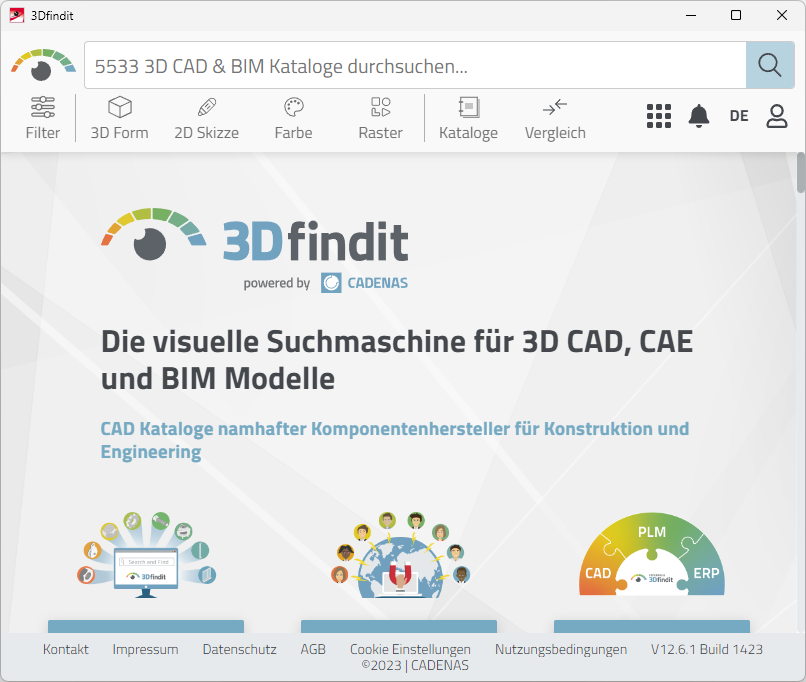This screenshot has height=682, width=806.
Task: Click the globe with users illustration
Action: coord(399,555)
